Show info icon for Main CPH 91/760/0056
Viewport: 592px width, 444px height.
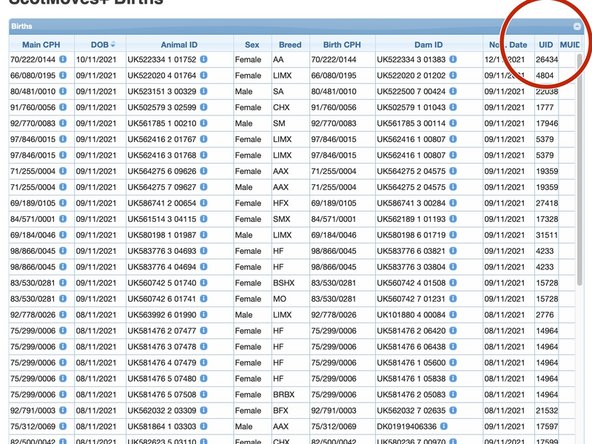point(63,107)
